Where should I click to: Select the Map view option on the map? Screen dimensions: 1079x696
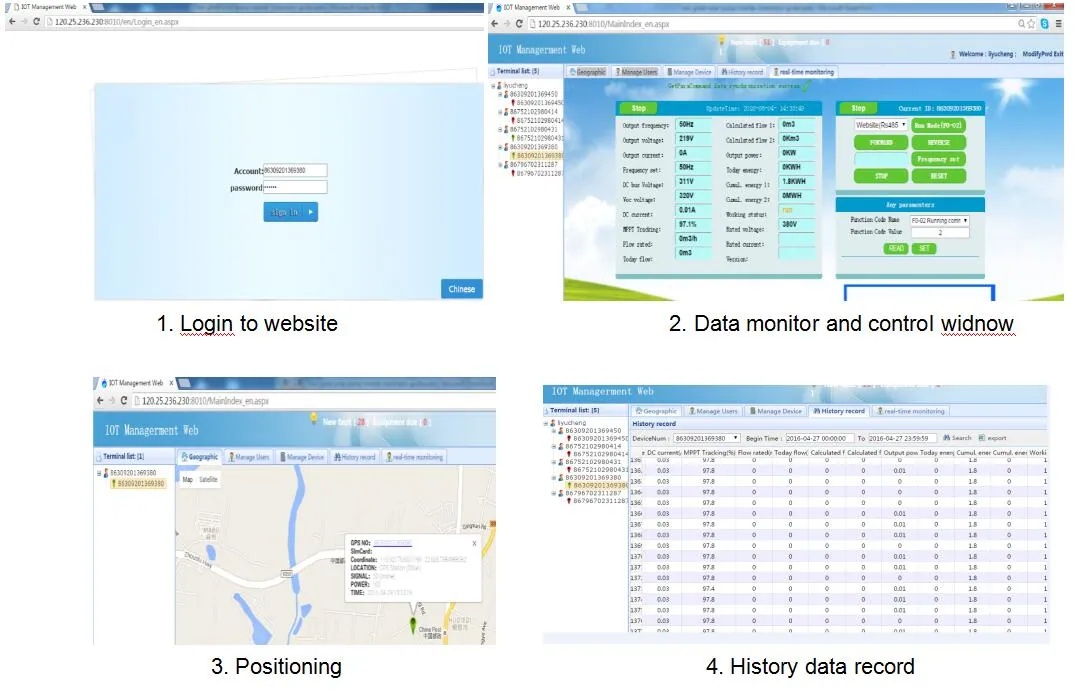click(x=187, y=479)
